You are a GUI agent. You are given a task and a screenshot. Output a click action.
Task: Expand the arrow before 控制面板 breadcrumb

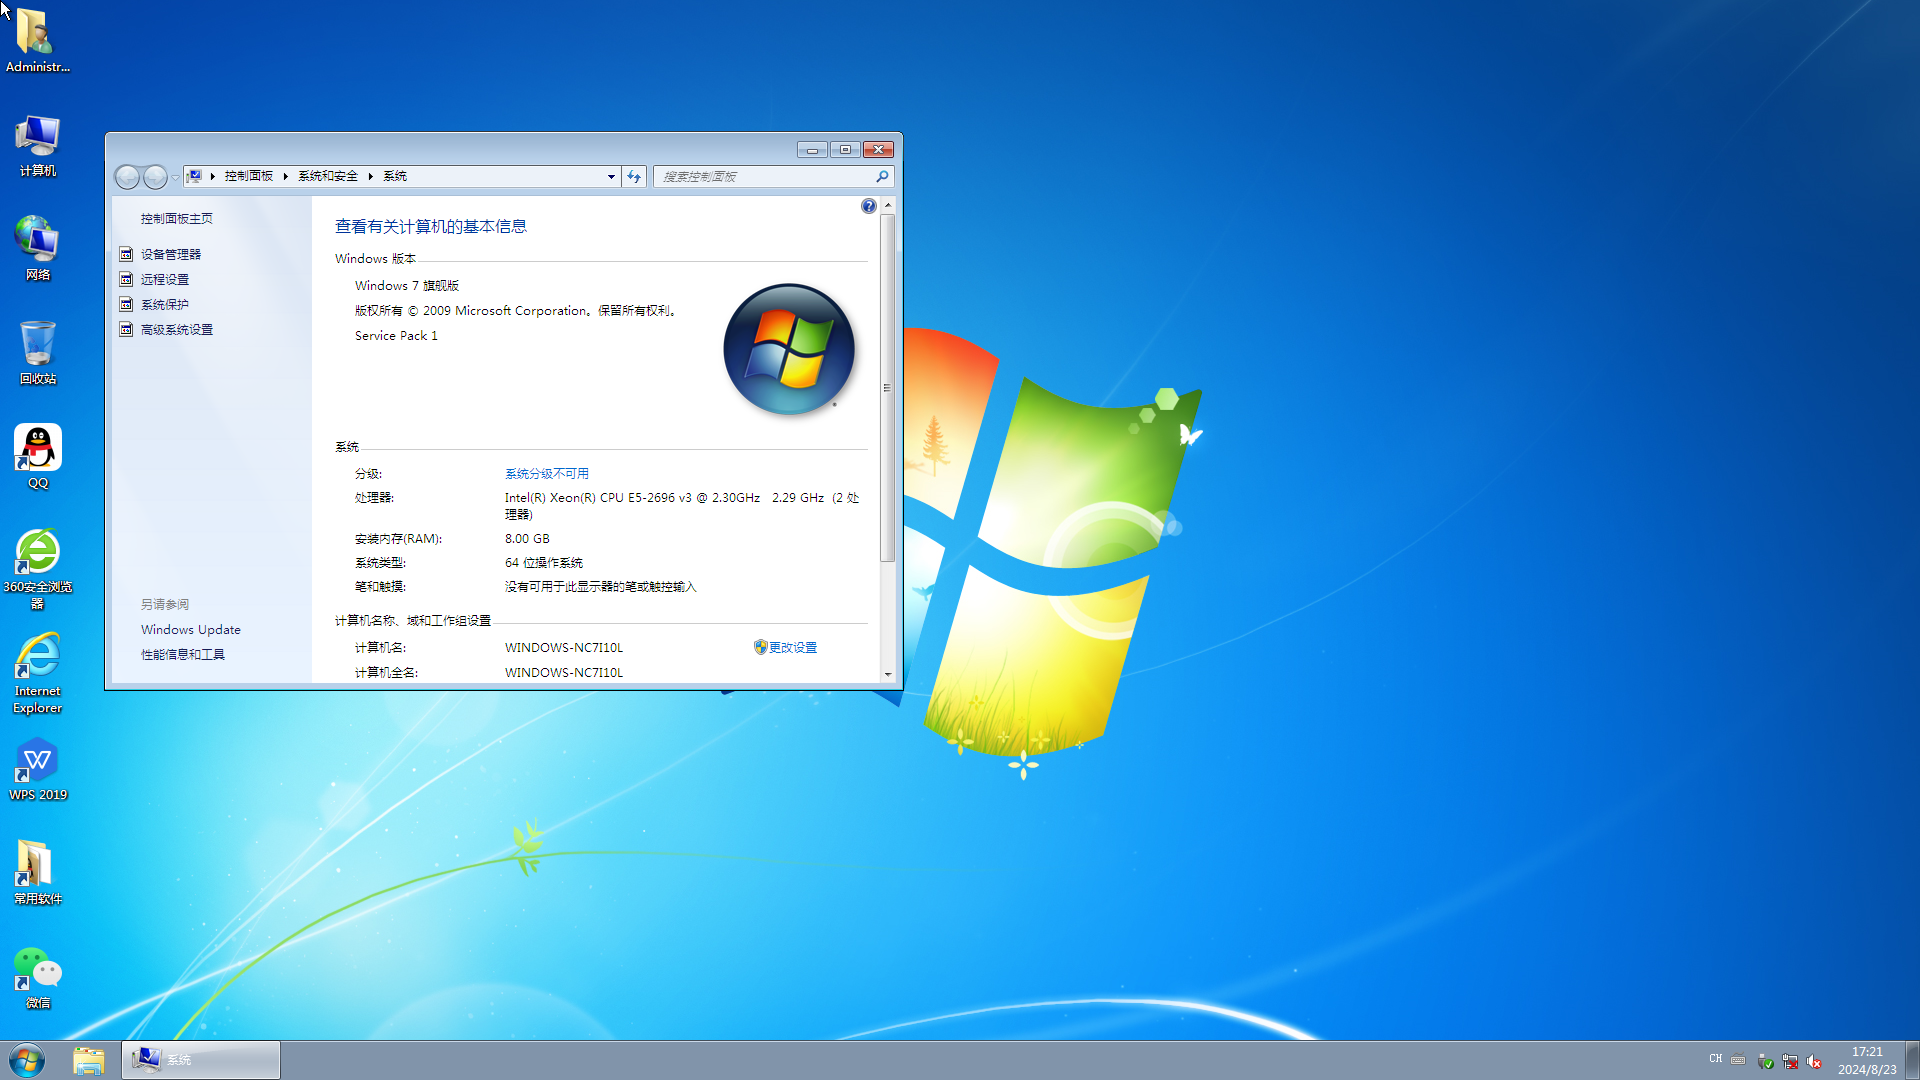click(213, 176)
